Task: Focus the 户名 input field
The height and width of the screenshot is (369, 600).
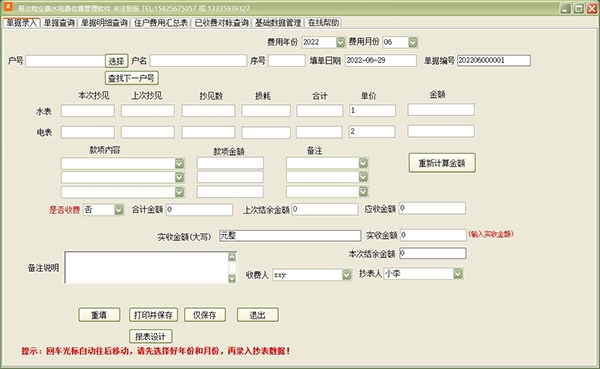Action: point(198,60)
